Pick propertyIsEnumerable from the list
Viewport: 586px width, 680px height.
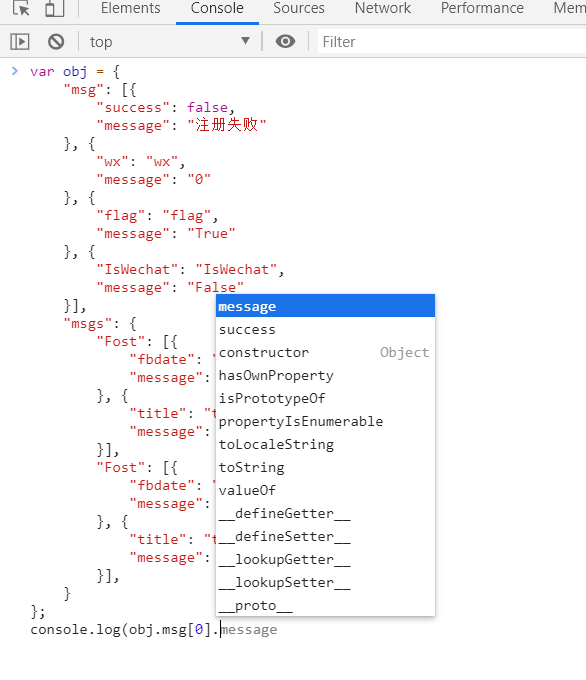[x=325, y=421]
